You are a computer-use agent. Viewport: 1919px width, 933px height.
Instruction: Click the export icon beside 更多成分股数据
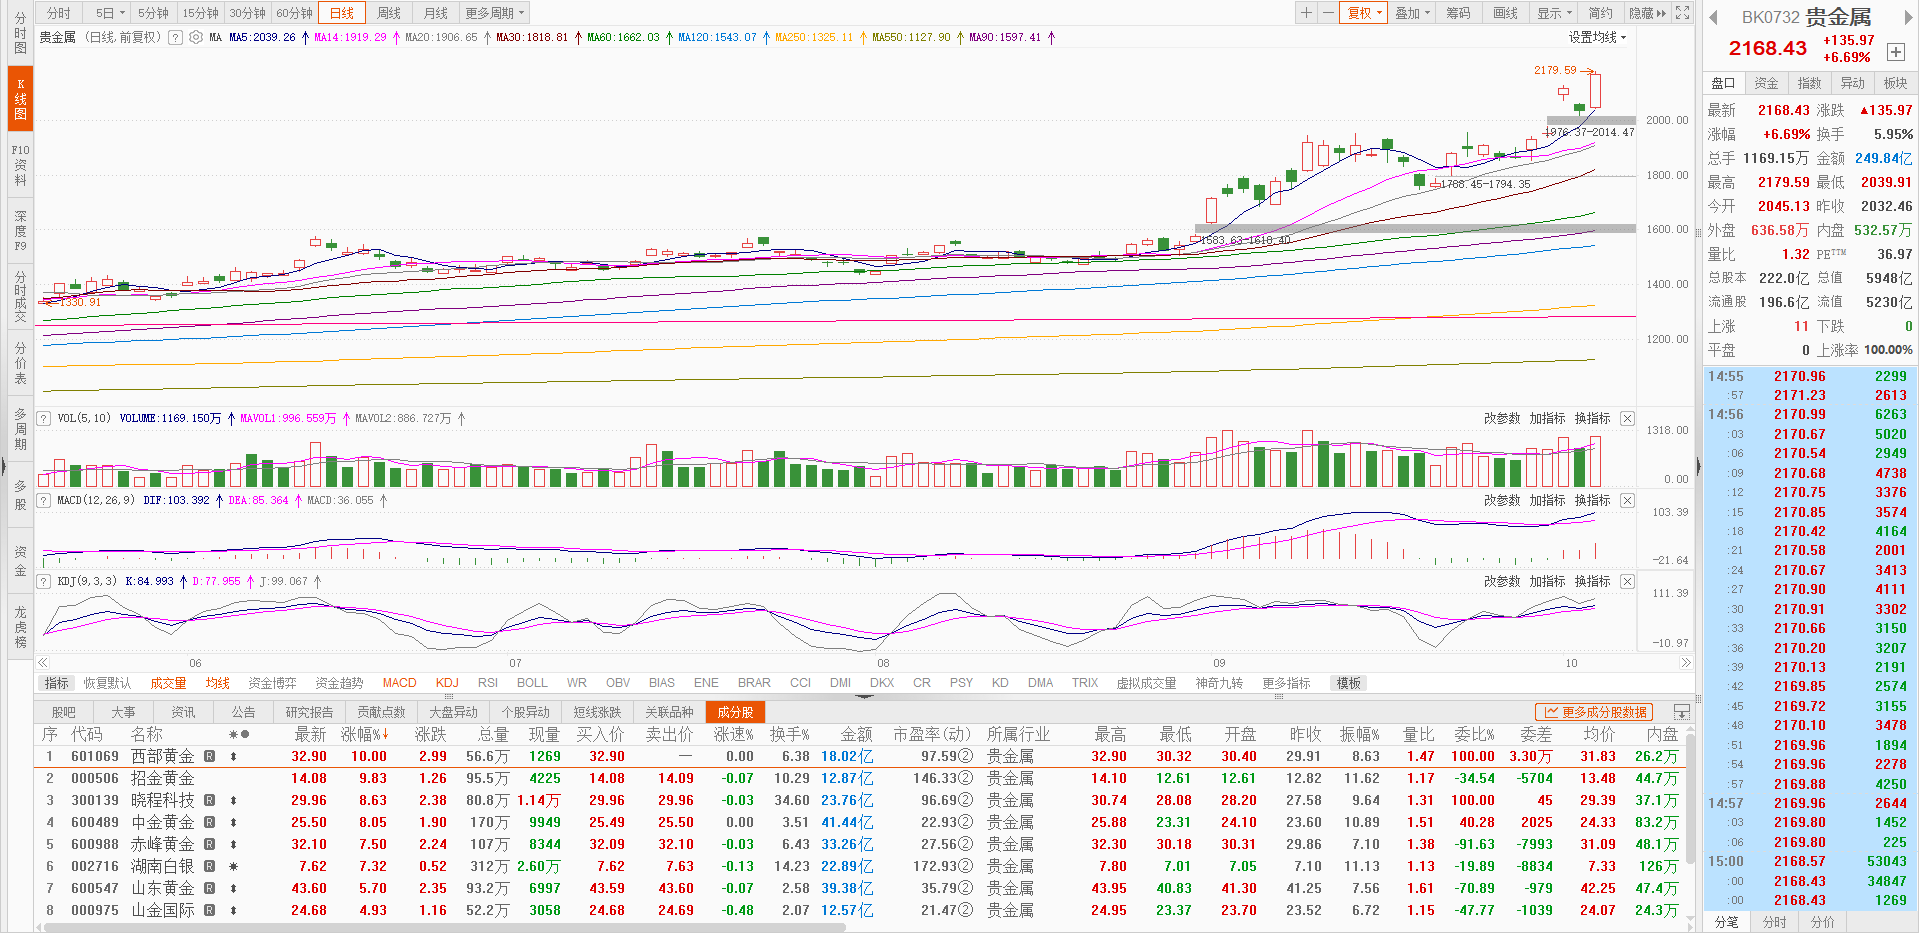click(1681, 712)
